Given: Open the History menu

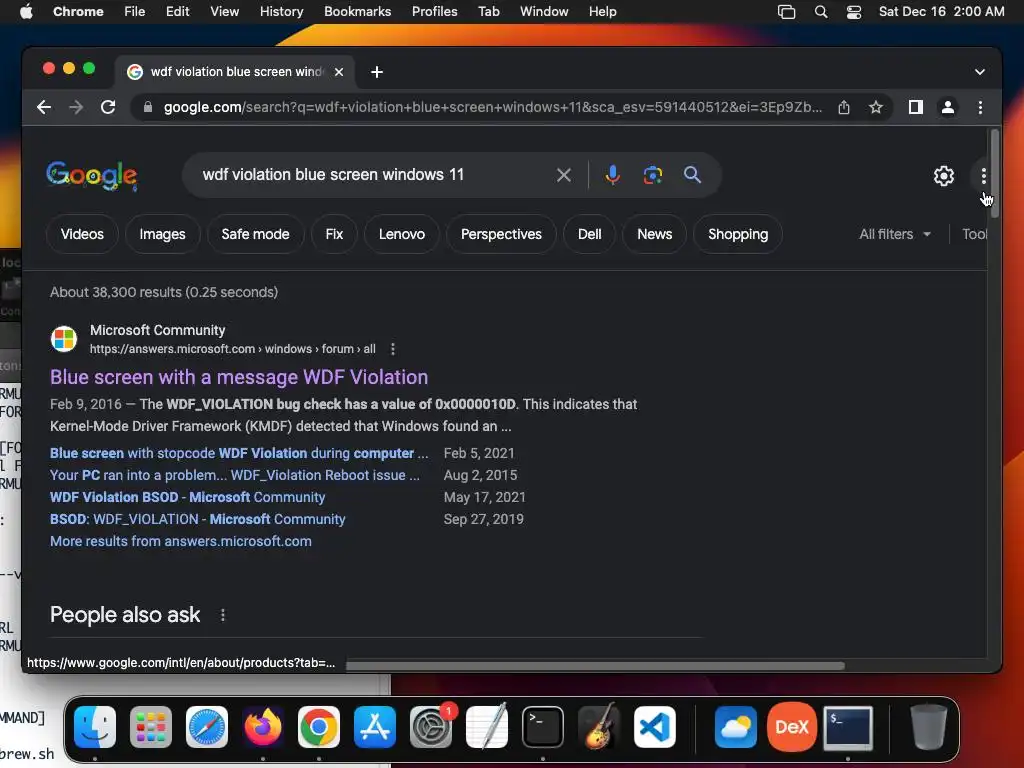Looking at the screenshot, I should pos(281,12).
